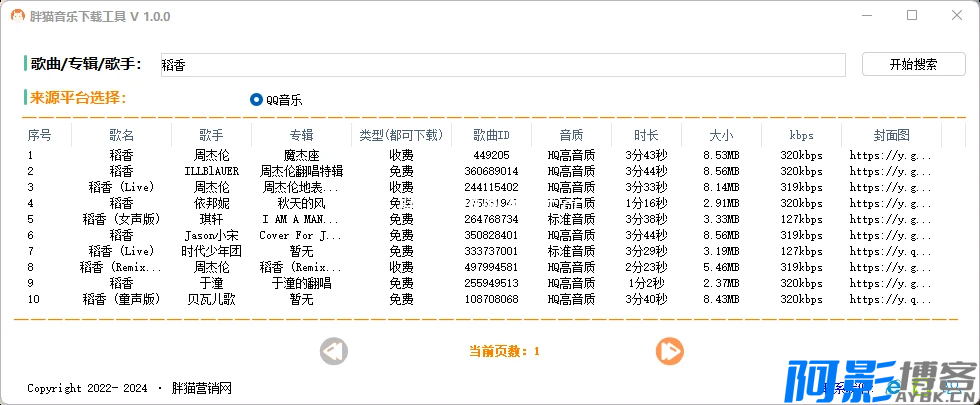980x405 pixels.
Task: Click duration 3分43秒
Action: 646,155
